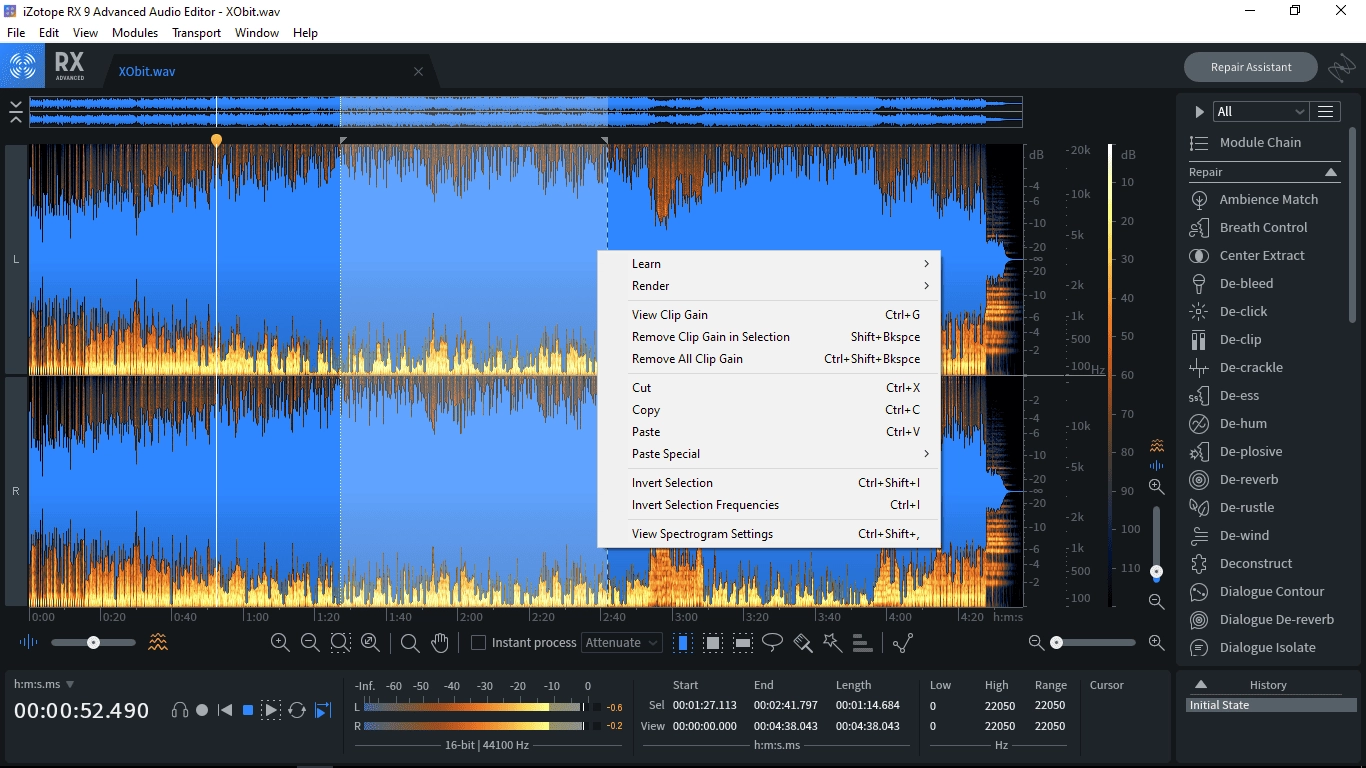This screenshot has height=768, width=1366.
Task: Click the Breath Control module icon
Action: [x=1199, y=228]
